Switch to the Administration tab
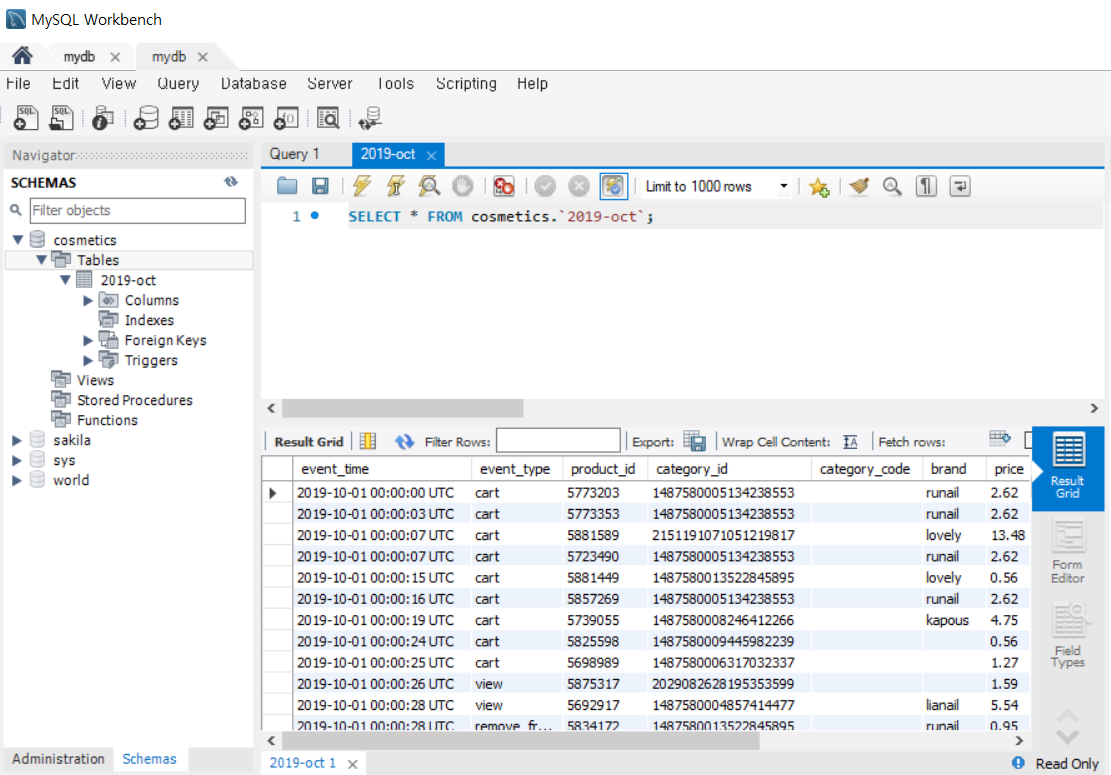This screenshot has height=775, width=1111. (58, 759)
